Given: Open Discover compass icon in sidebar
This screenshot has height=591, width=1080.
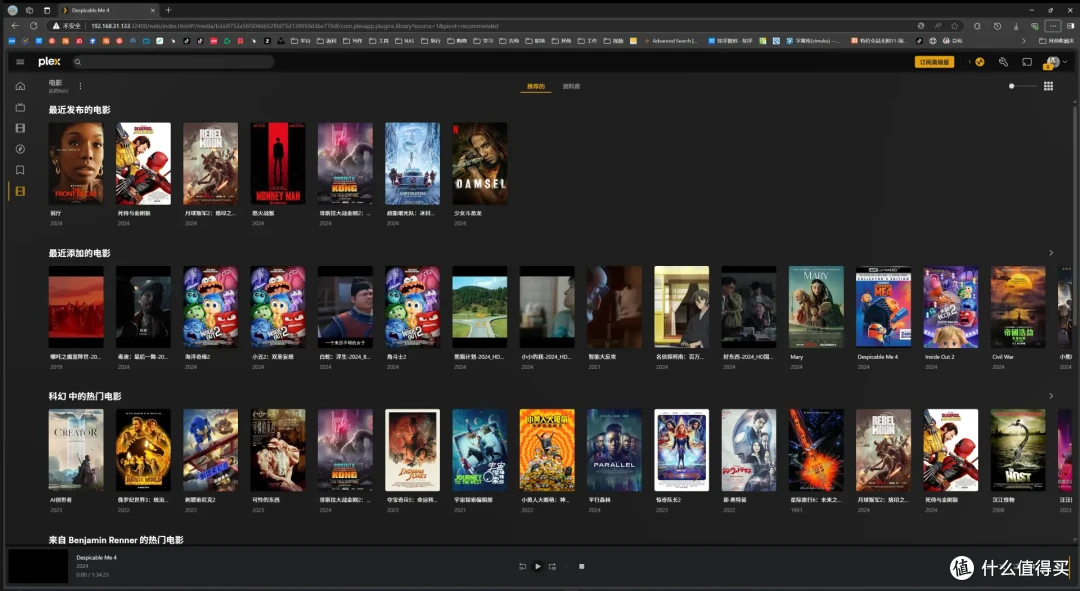Looking at the screenshot, I should (x=20, y=149).
